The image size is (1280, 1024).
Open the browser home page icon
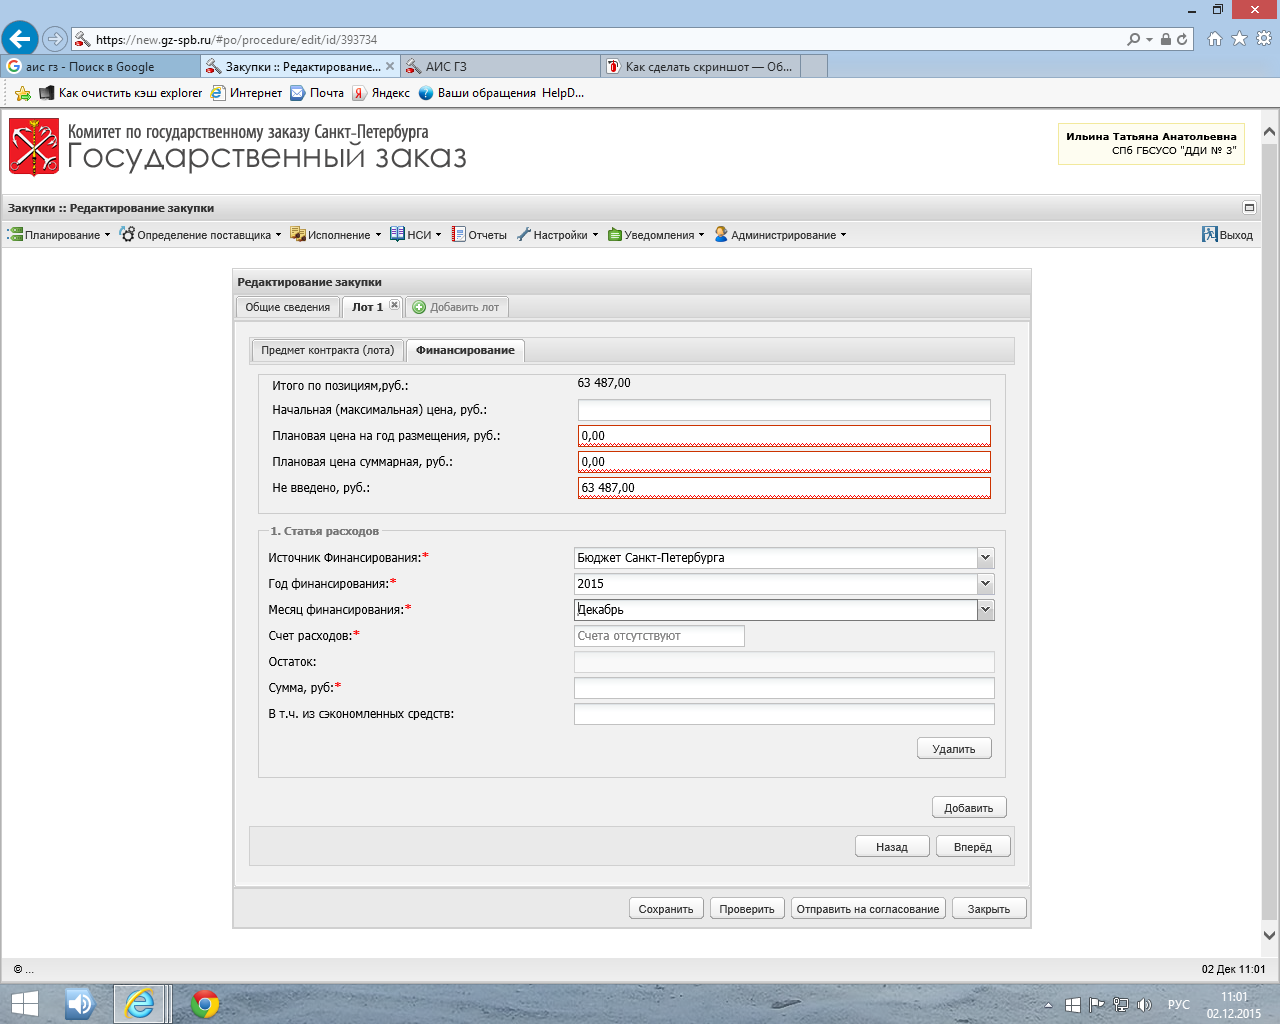(x=1215, y=39)
